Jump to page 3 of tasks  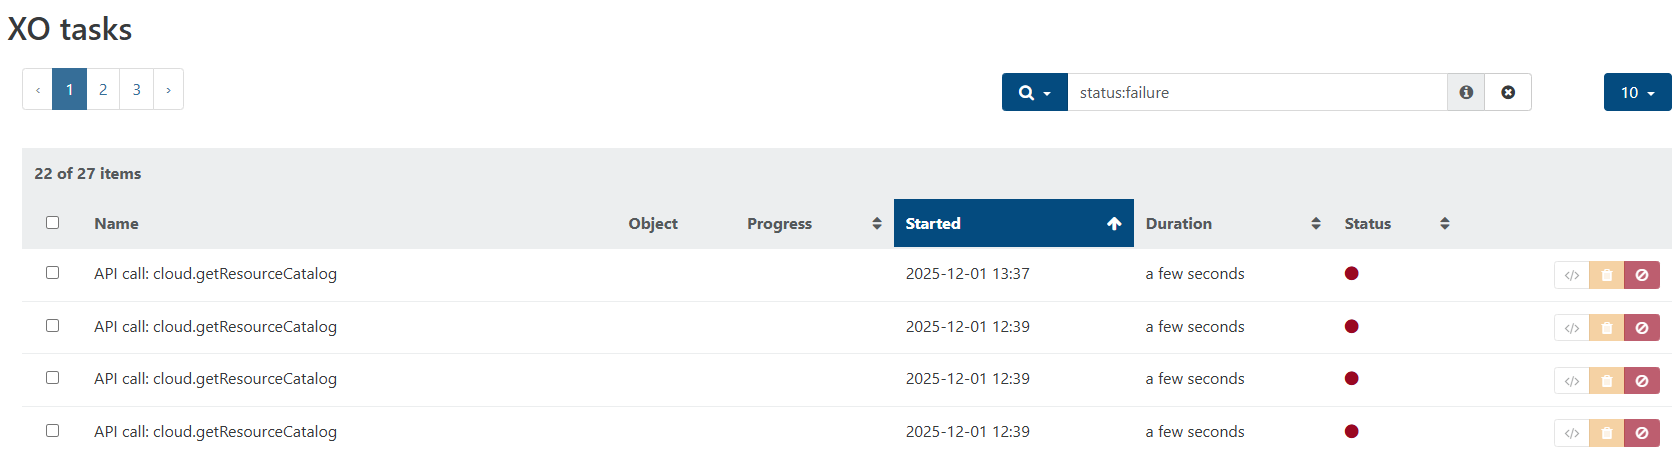[x=137, y=89]
